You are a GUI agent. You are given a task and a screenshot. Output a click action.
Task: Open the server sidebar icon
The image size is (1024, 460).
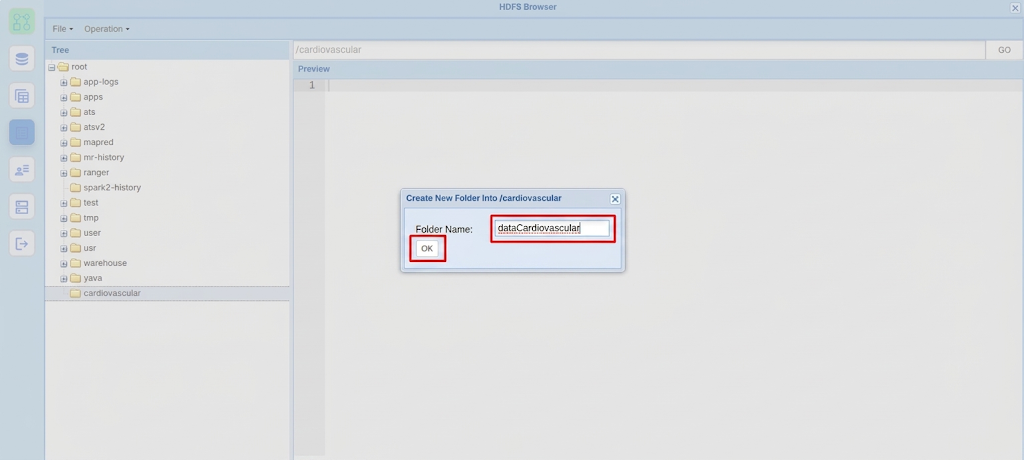(22, 207)
